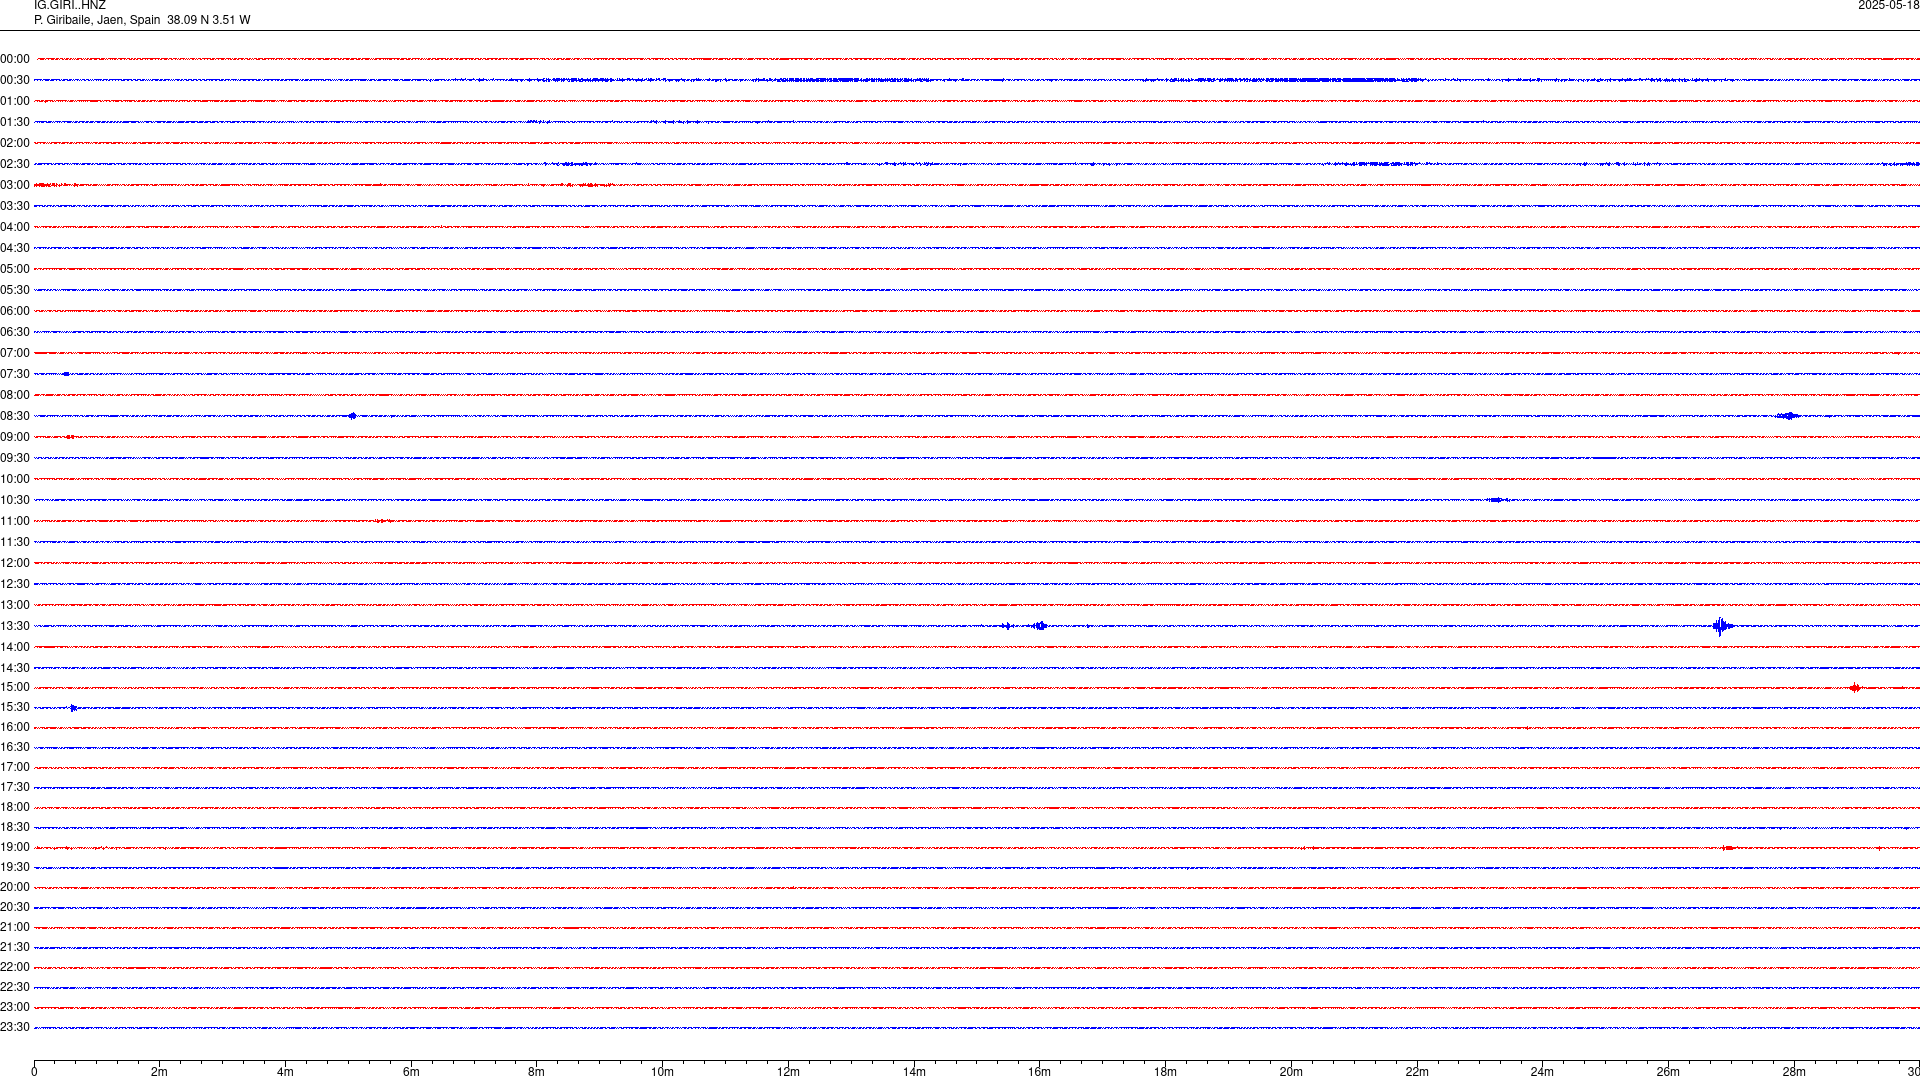Click the blue blip near 23m on 10:30 trace
Image resolution: width=1920 pixels, height=1080 pixels.
pyautogui.click(x=1497, y=500)
